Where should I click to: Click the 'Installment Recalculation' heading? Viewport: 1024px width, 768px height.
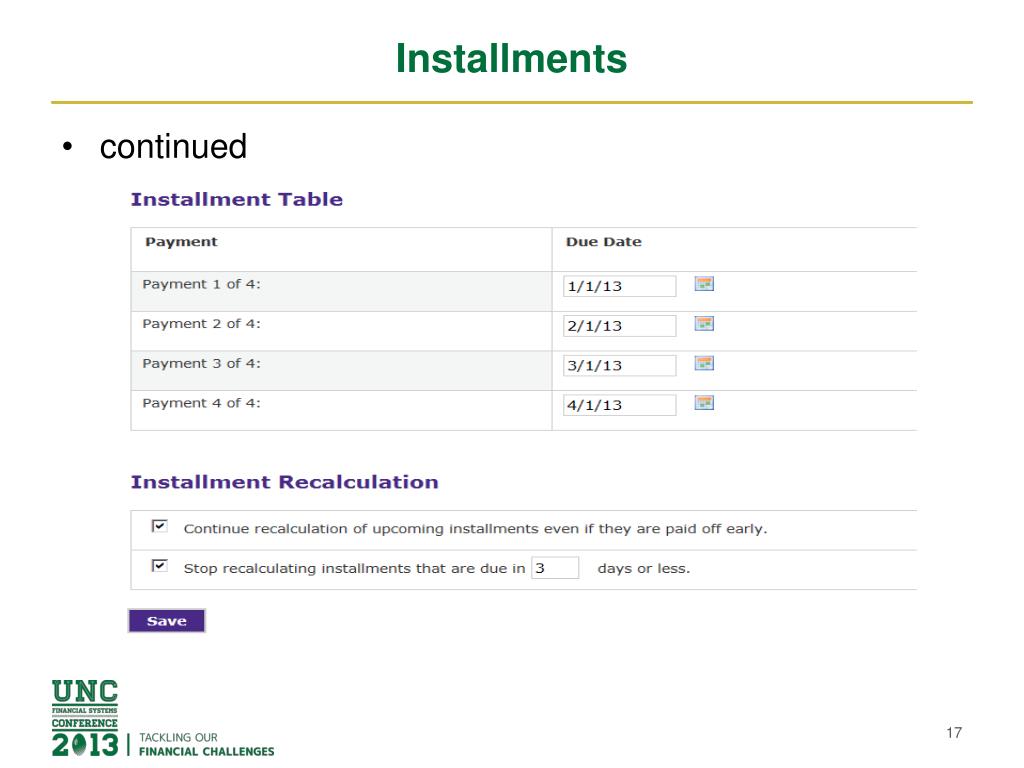(285, 482)
